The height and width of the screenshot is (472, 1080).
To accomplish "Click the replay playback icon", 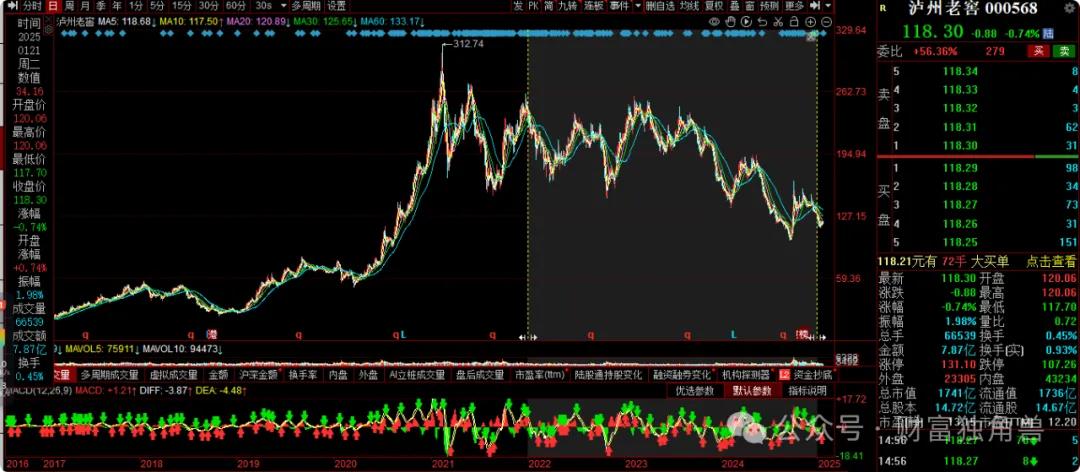I will point(746,21).
